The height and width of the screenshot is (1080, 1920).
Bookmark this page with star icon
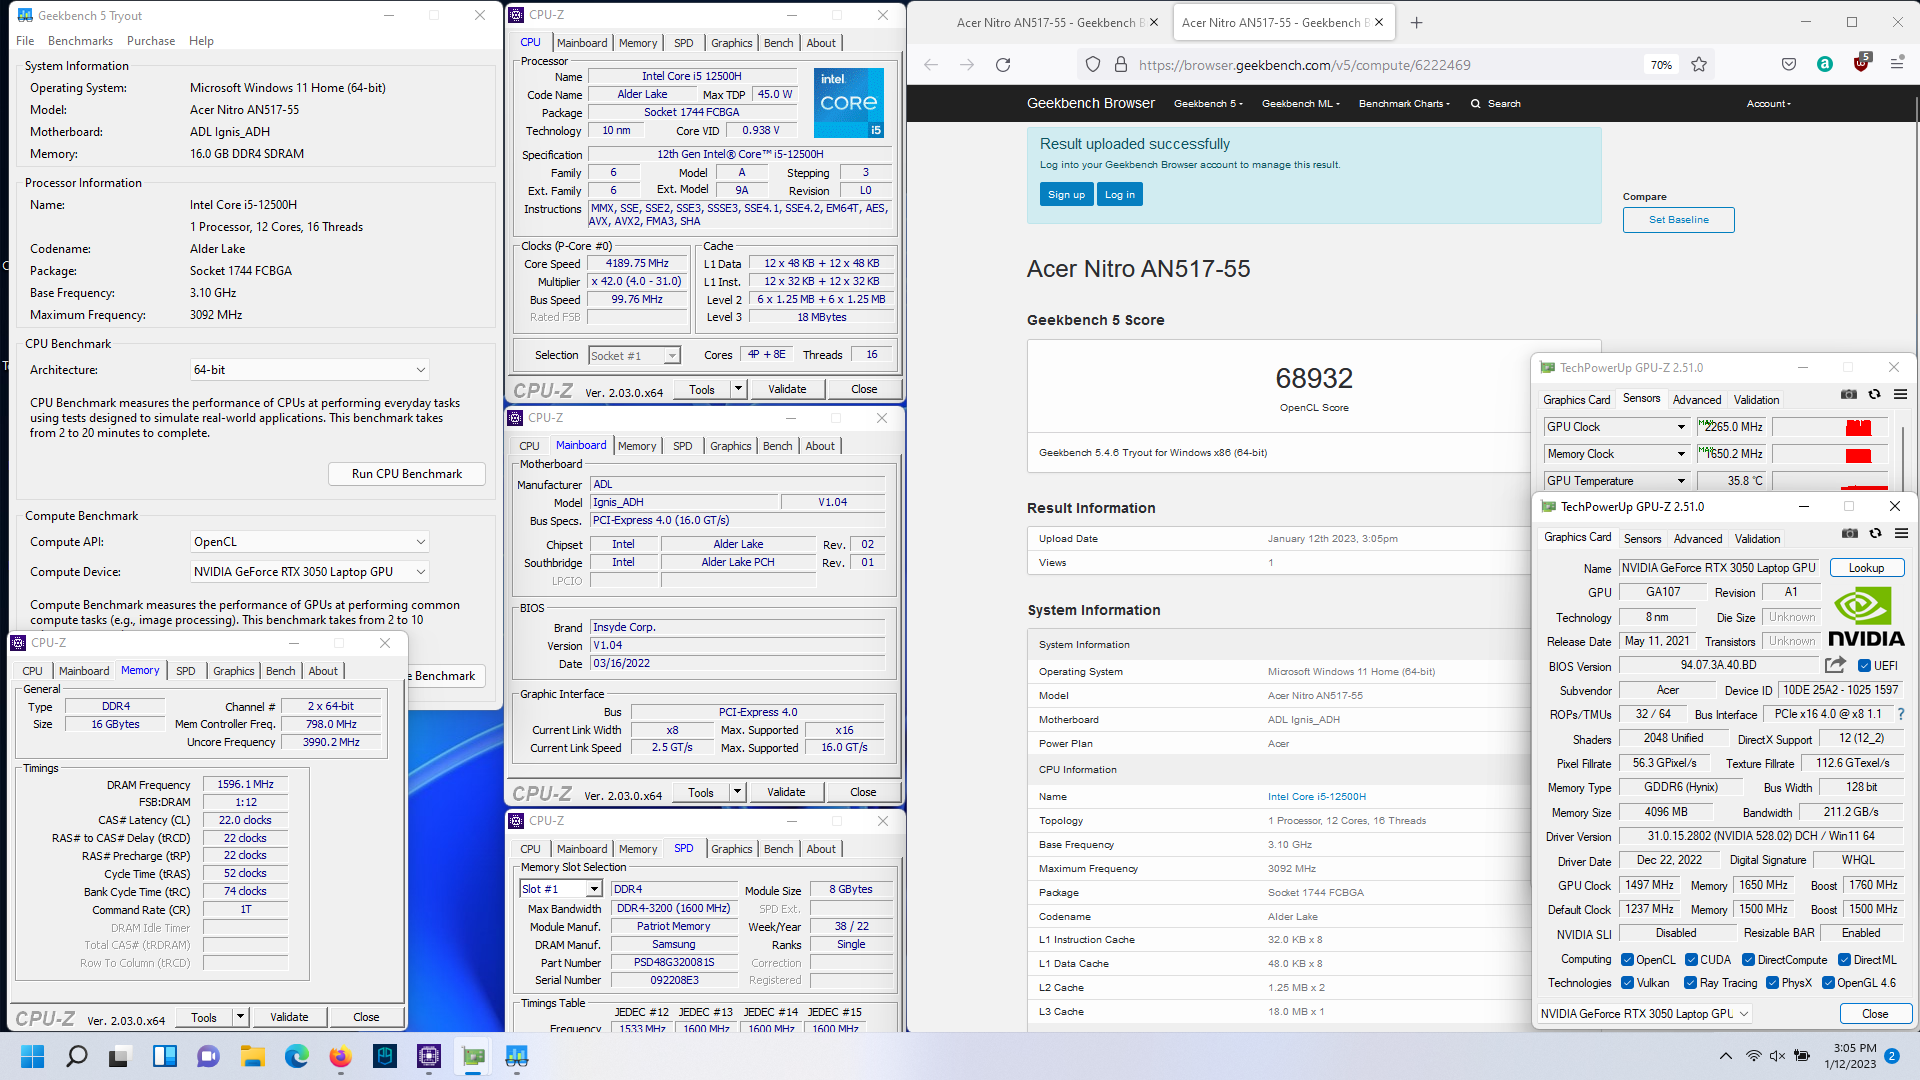click(x=1699, y=65)
